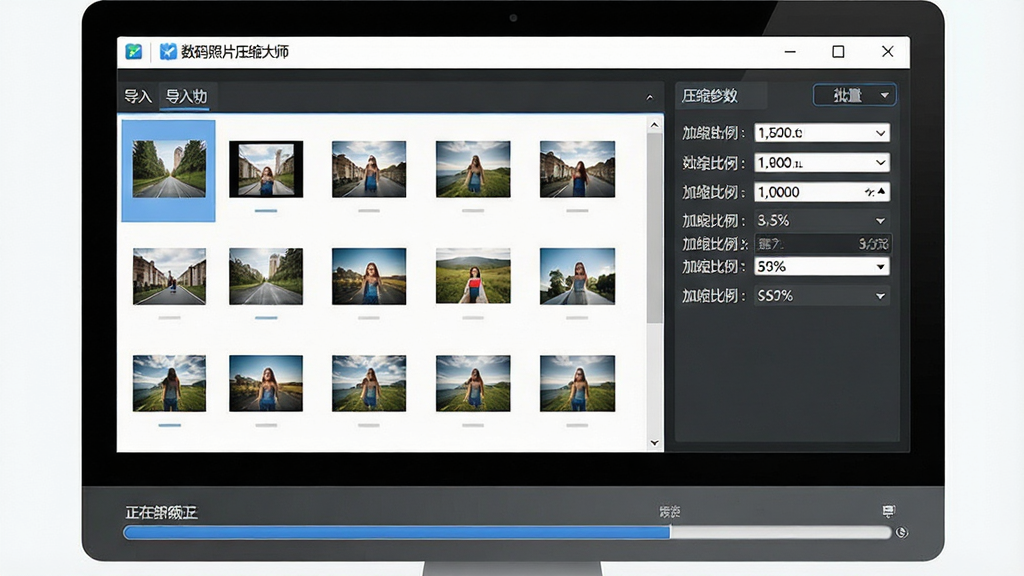Select the last thumbnail in the third row
This screenshot has width=1024, height=576.
577,383
